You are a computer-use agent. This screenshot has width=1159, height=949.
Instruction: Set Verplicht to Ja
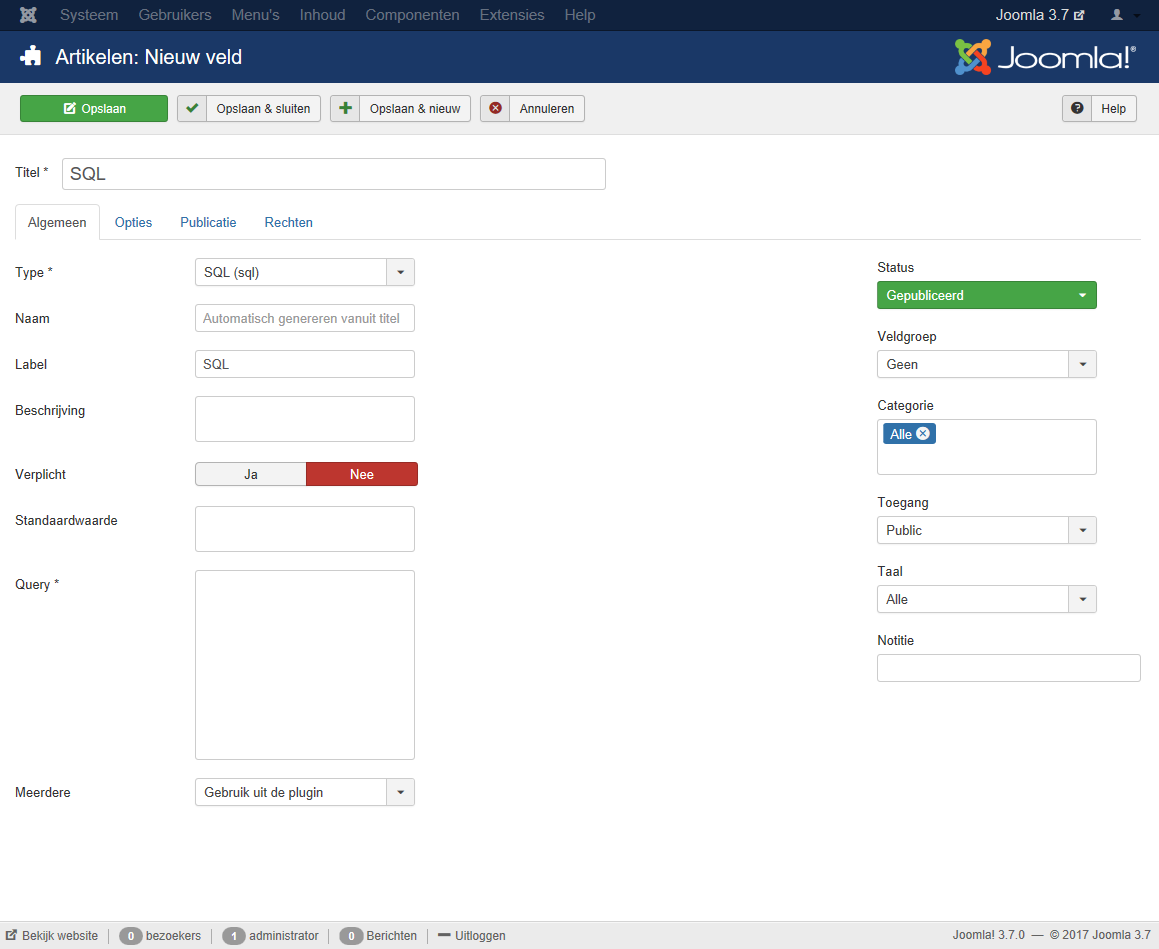tap(251, 474)
